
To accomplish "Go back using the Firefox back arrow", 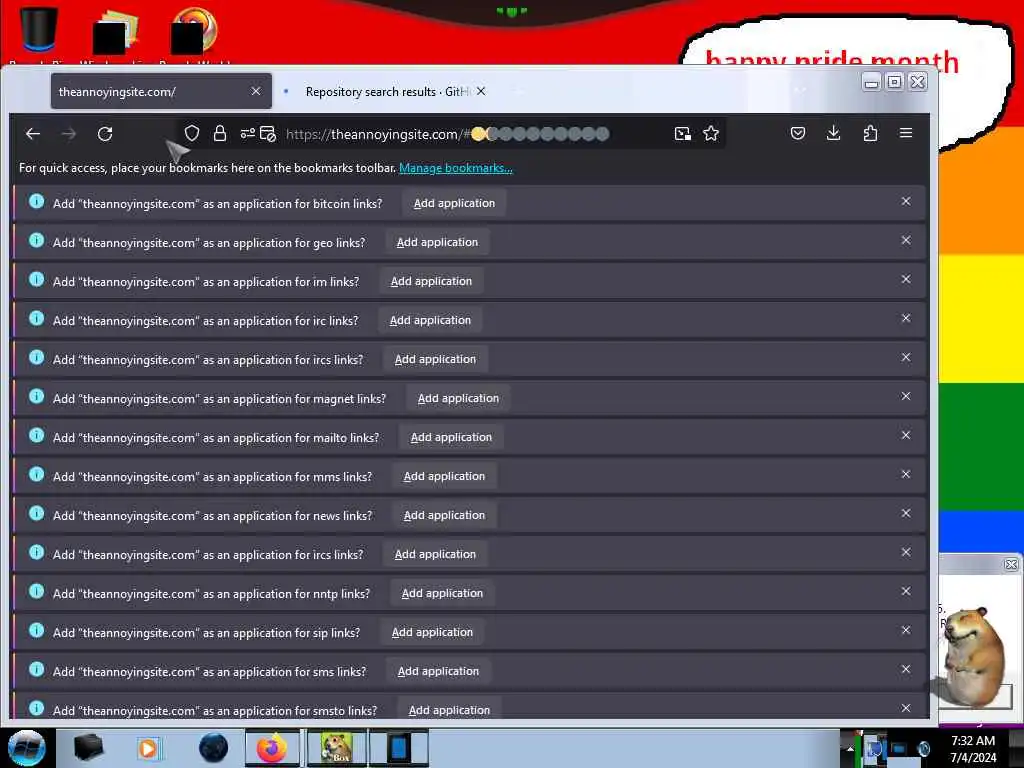I will [x=33, y=134].
